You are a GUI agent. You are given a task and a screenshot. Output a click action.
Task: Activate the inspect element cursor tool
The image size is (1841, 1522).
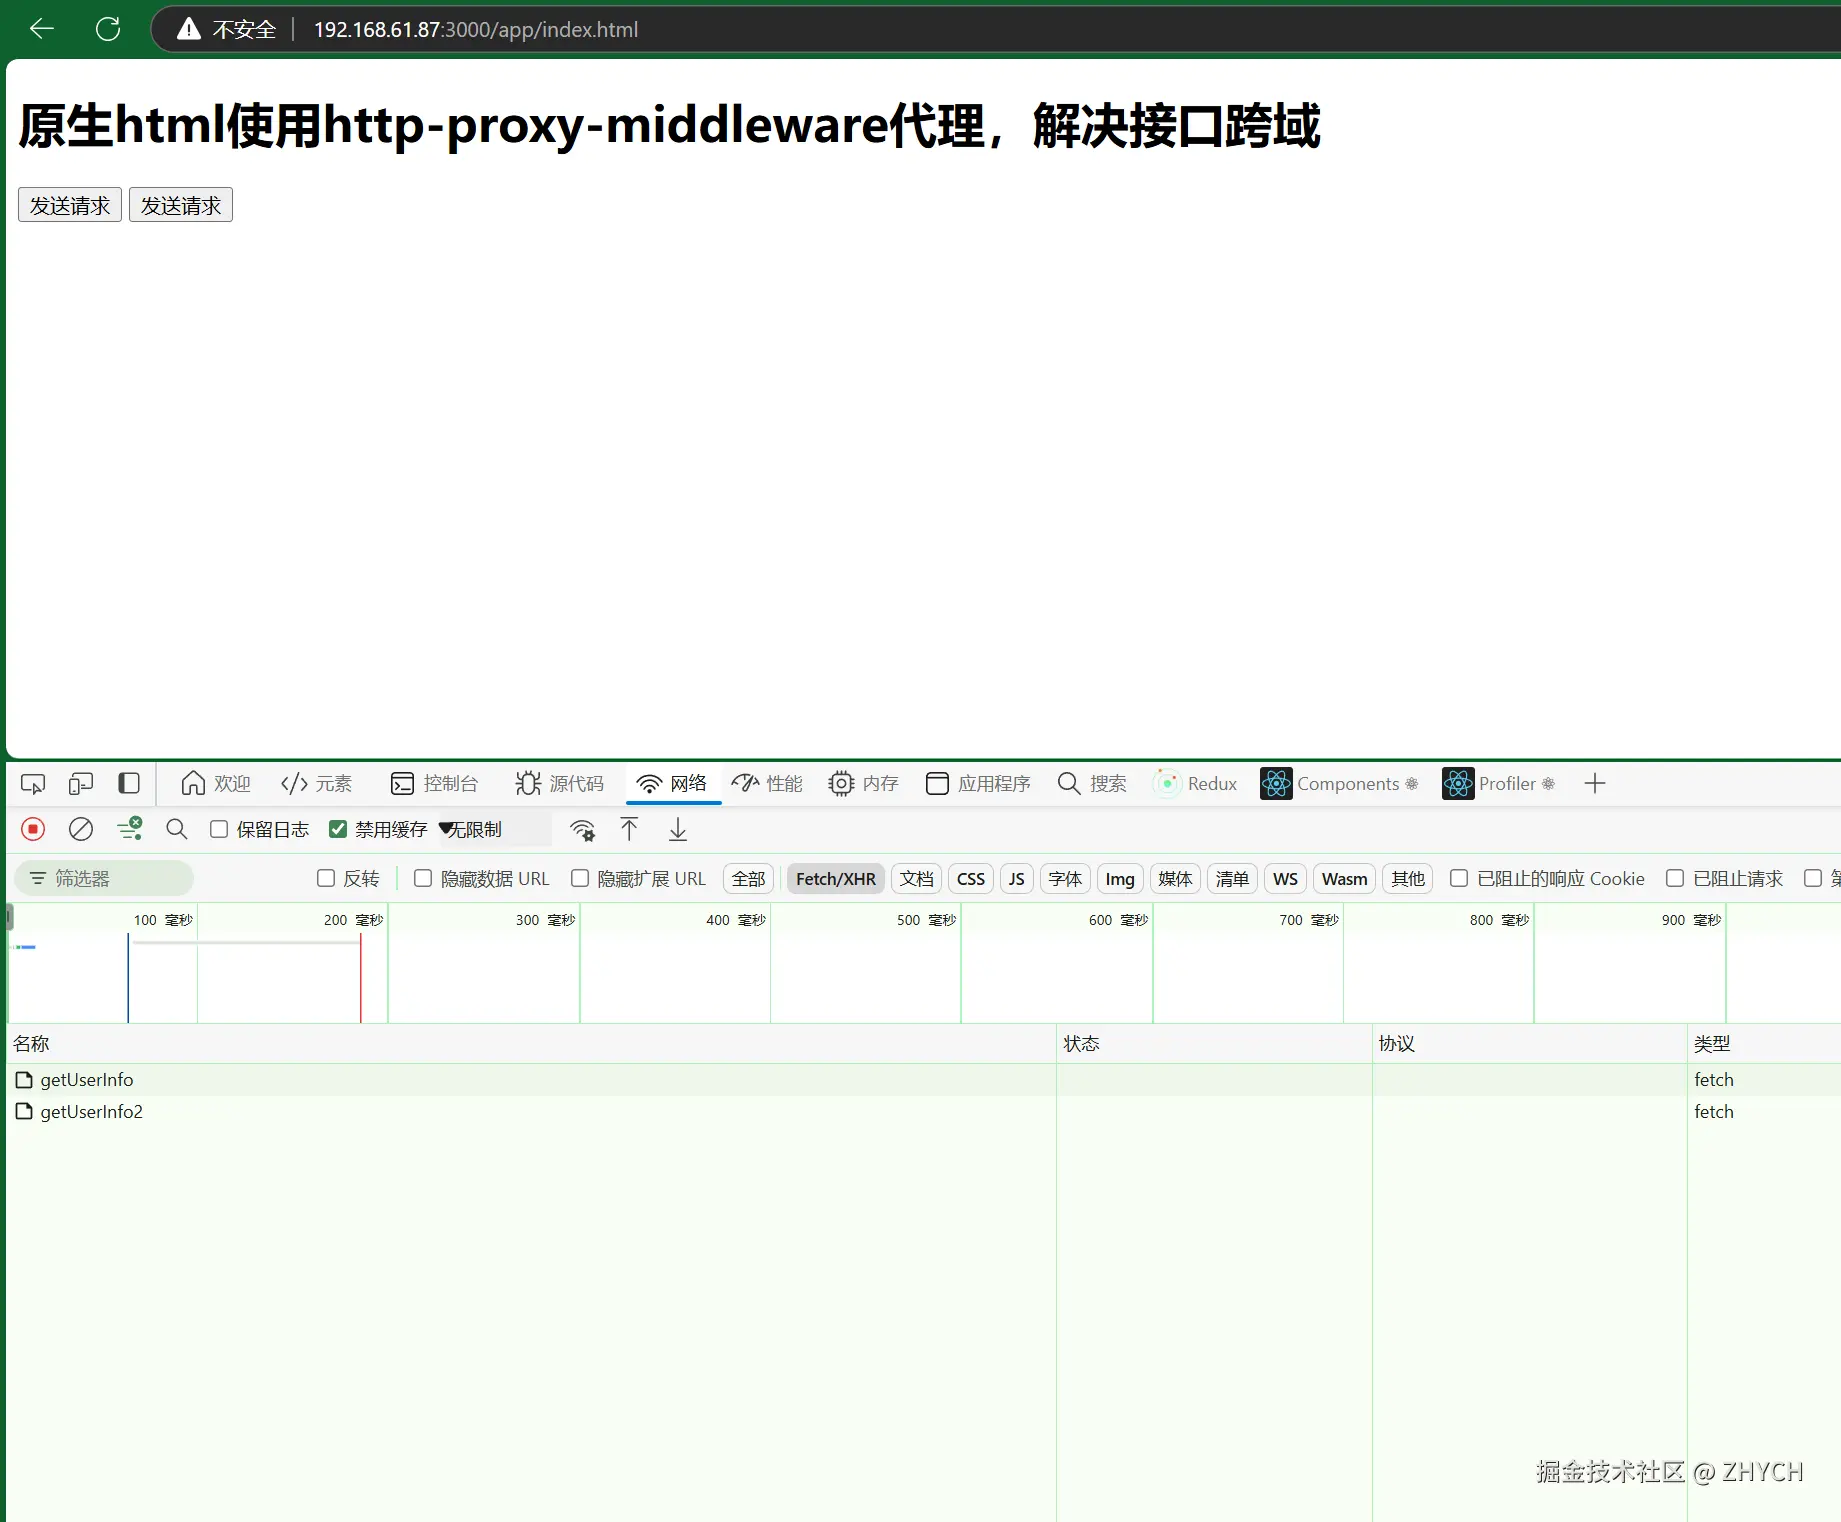pos(32,783)
